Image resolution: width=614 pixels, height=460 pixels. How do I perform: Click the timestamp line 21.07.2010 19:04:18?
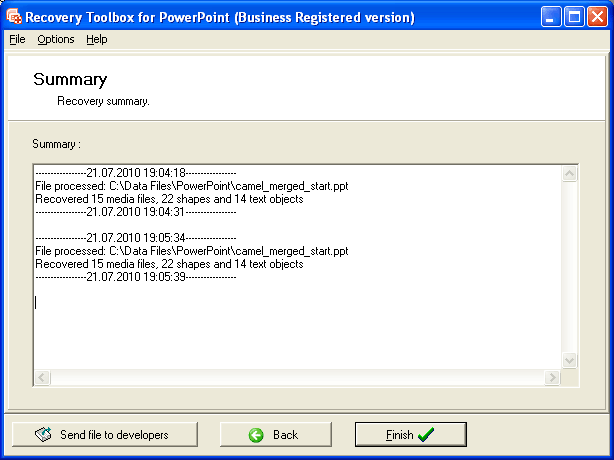click(135, 173)
